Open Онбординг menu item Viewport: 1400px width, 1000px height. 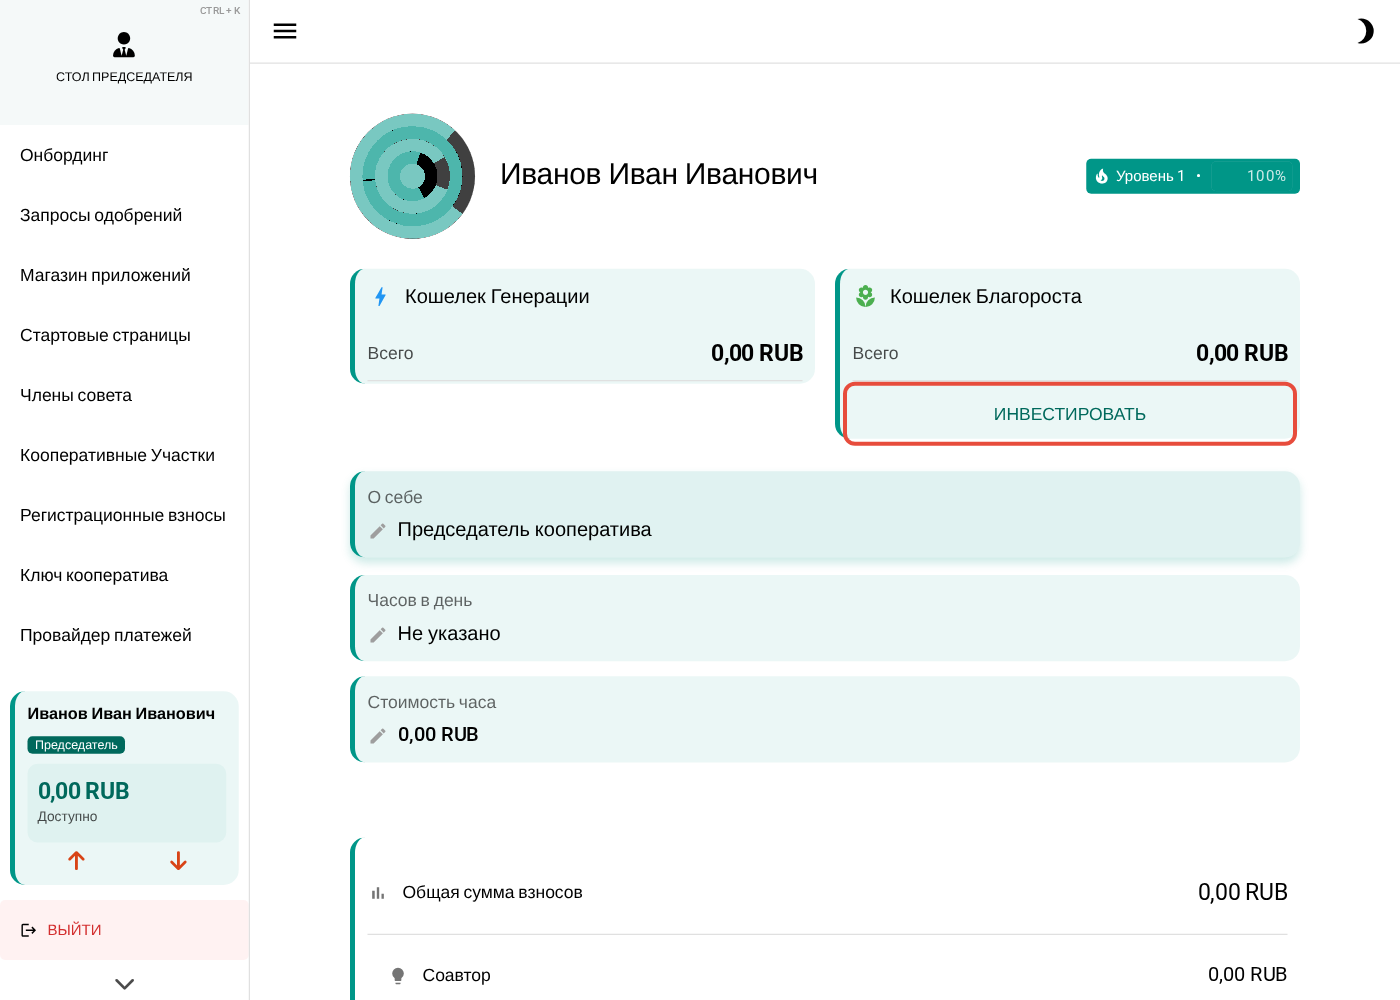pos(124,155)
